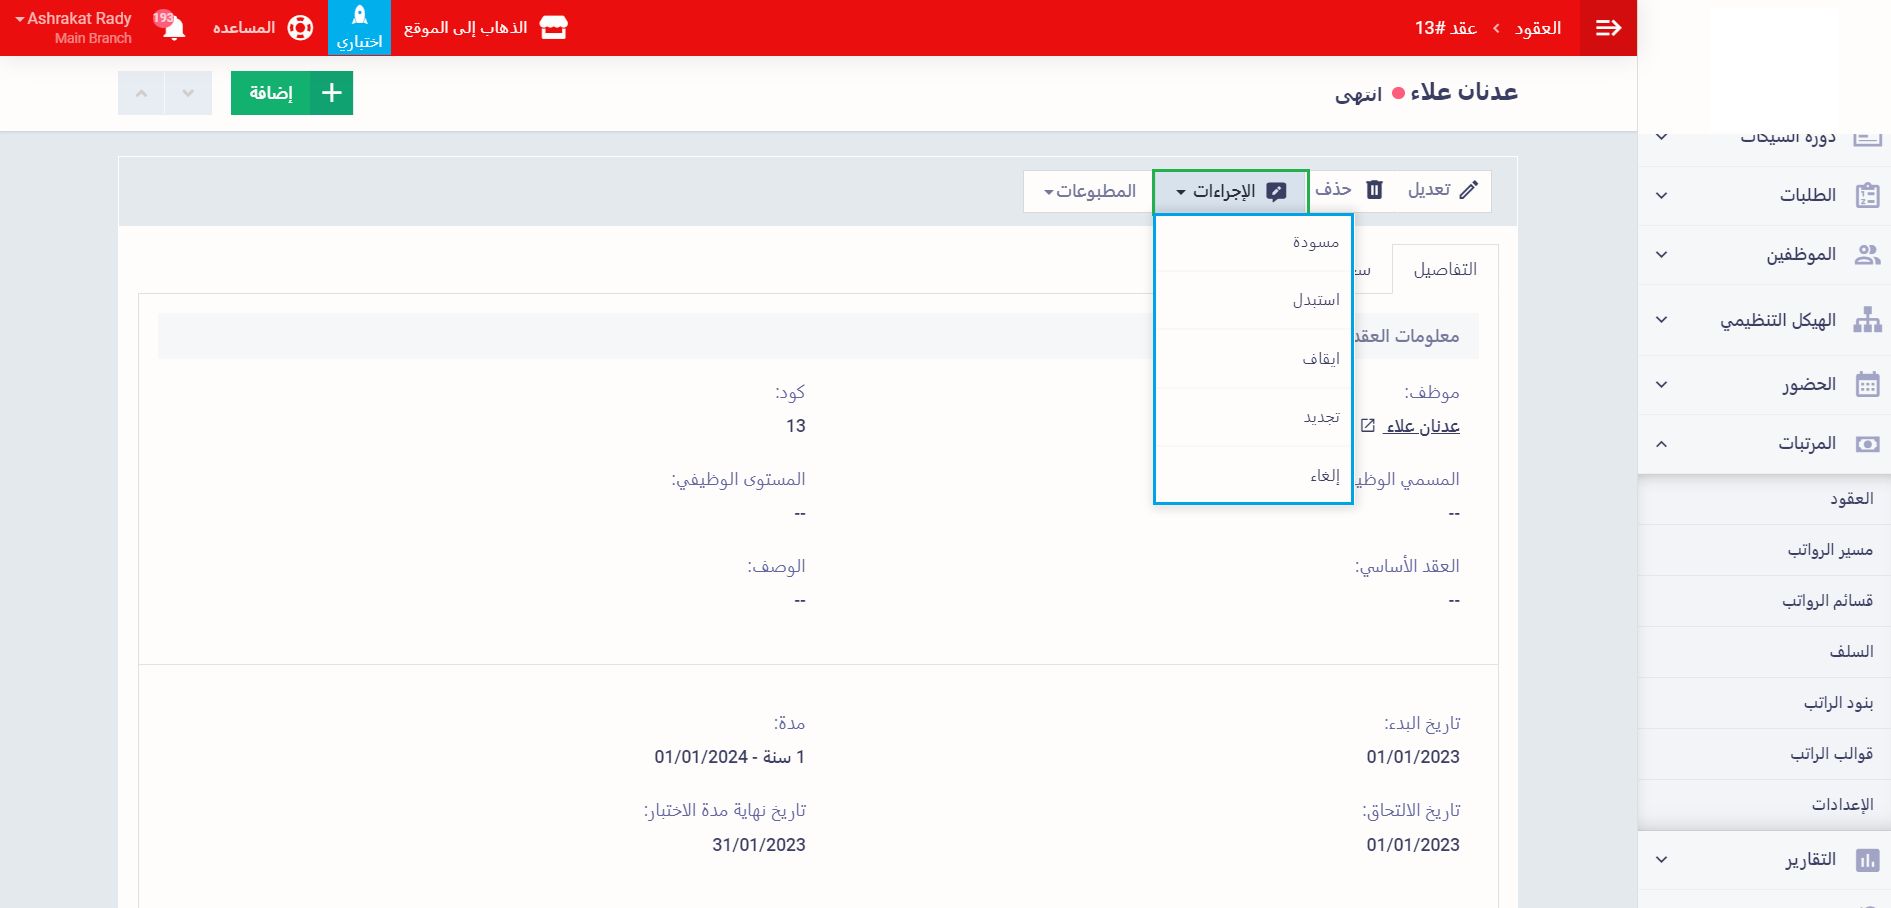Open the المساعده help lifebuoy icon
This screenshot has width=1891, height=908.
click(x=300, y=28)
